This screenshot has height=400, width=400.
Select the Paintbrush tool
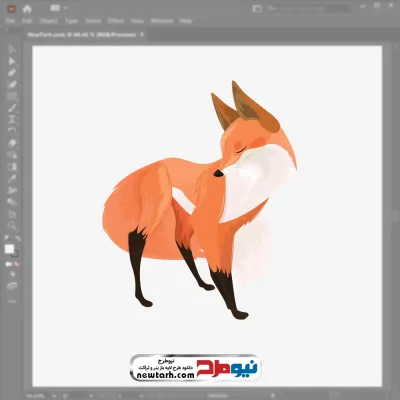click(12, 108)
